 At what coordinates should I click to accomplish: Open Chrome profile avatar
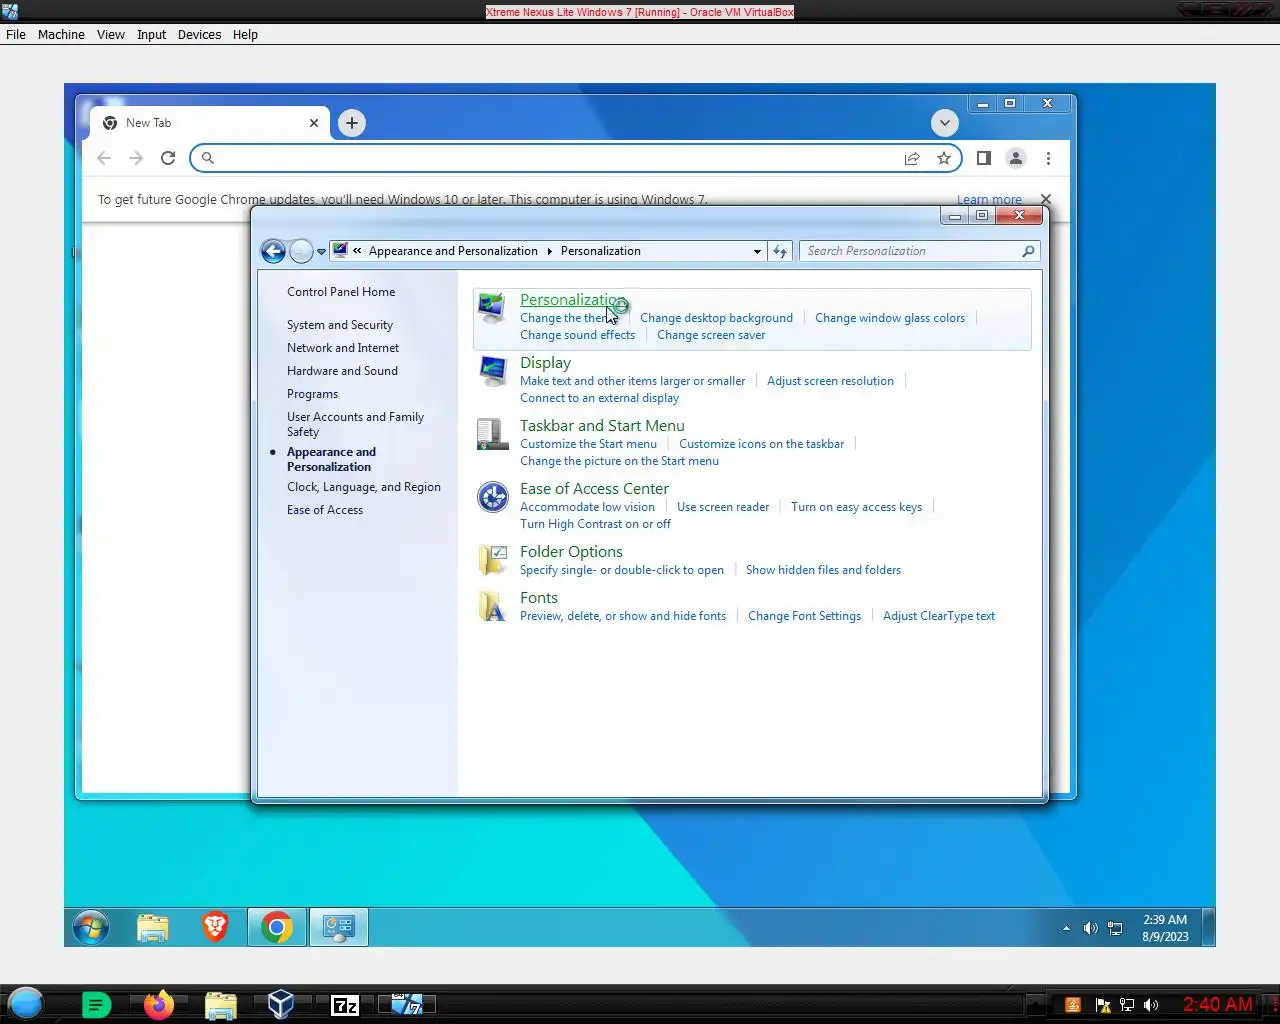point(1016,158)
